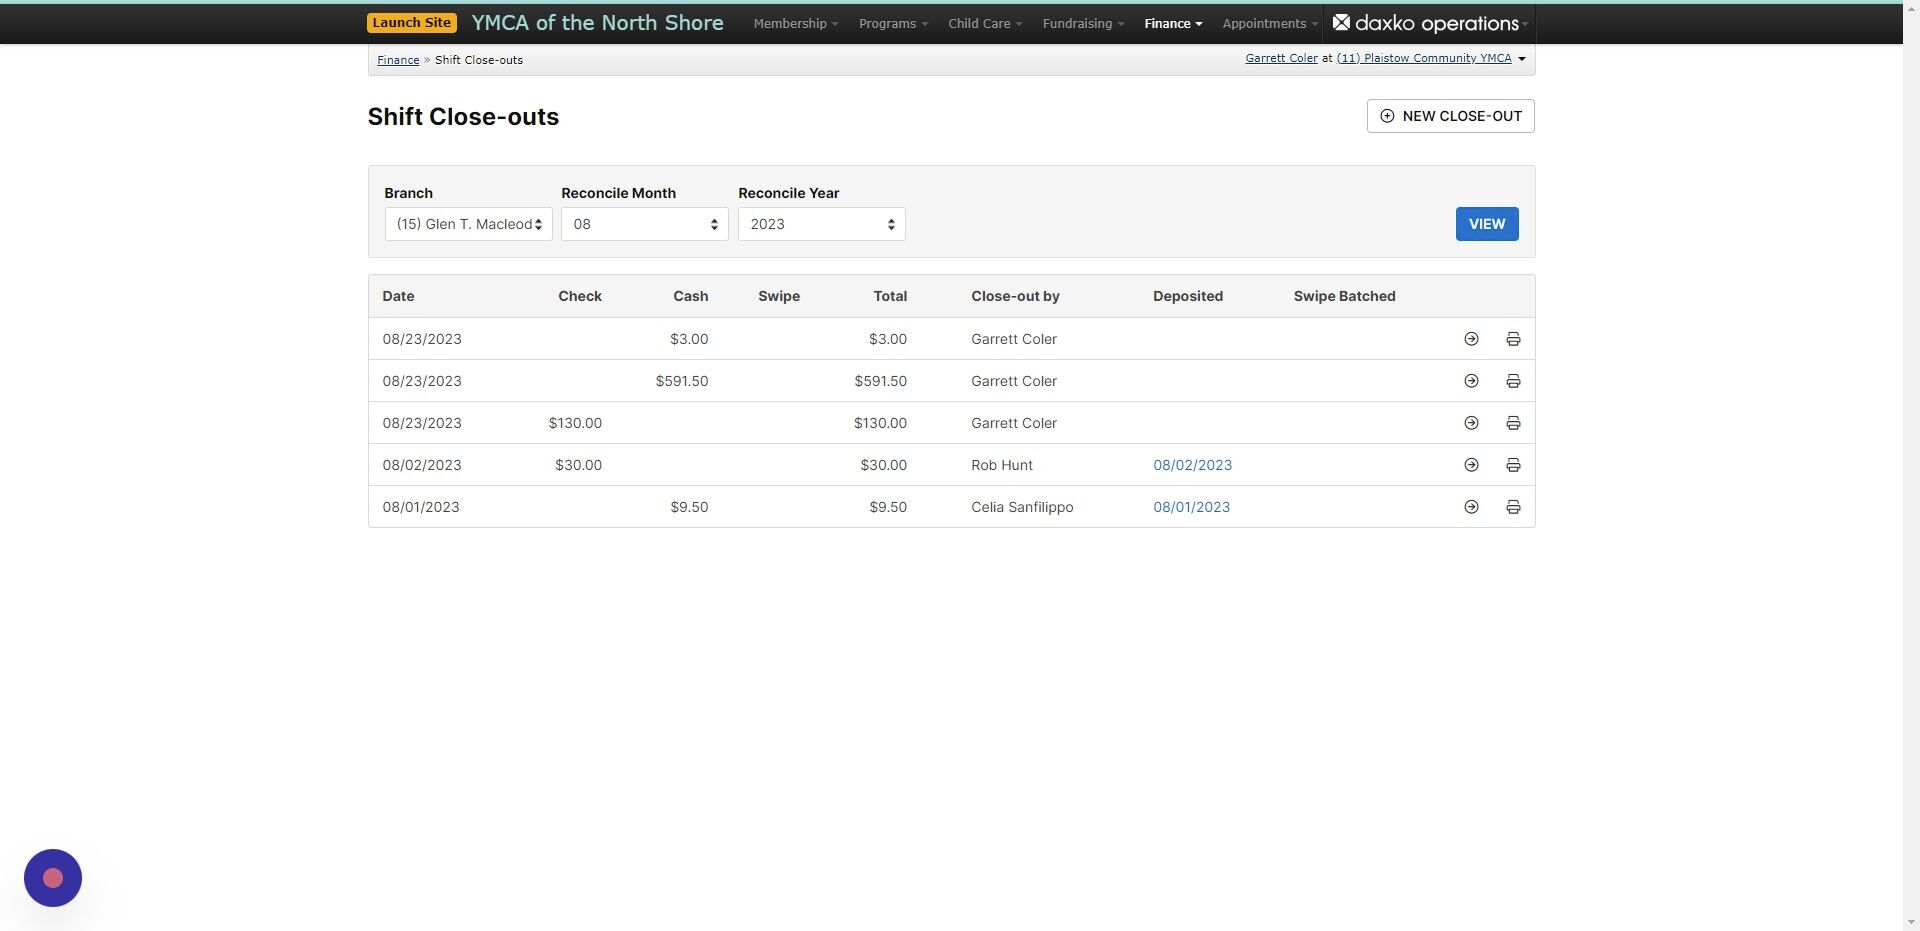Click the YMCA of the North Shore title
The height and width of the screenshot is (931, 1920).
coord(597,23)
